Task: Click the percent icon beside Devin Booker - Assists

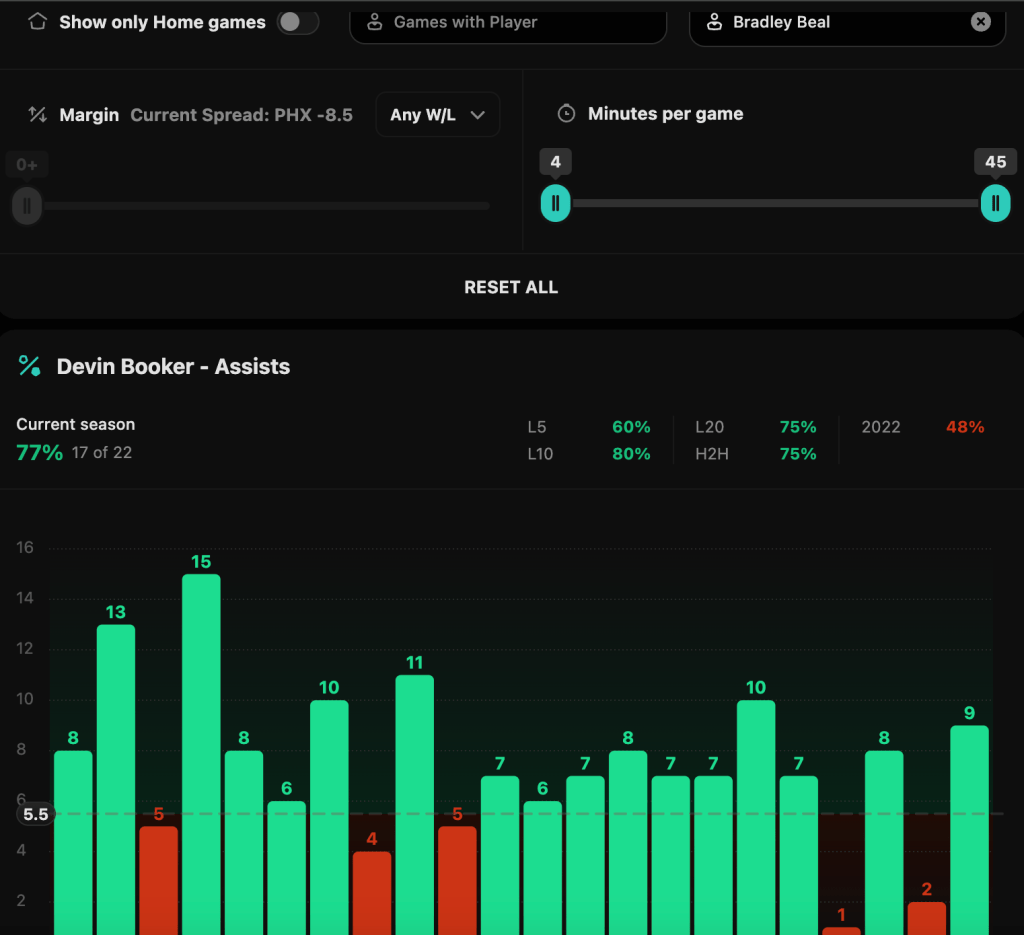Action: [30, 367]
